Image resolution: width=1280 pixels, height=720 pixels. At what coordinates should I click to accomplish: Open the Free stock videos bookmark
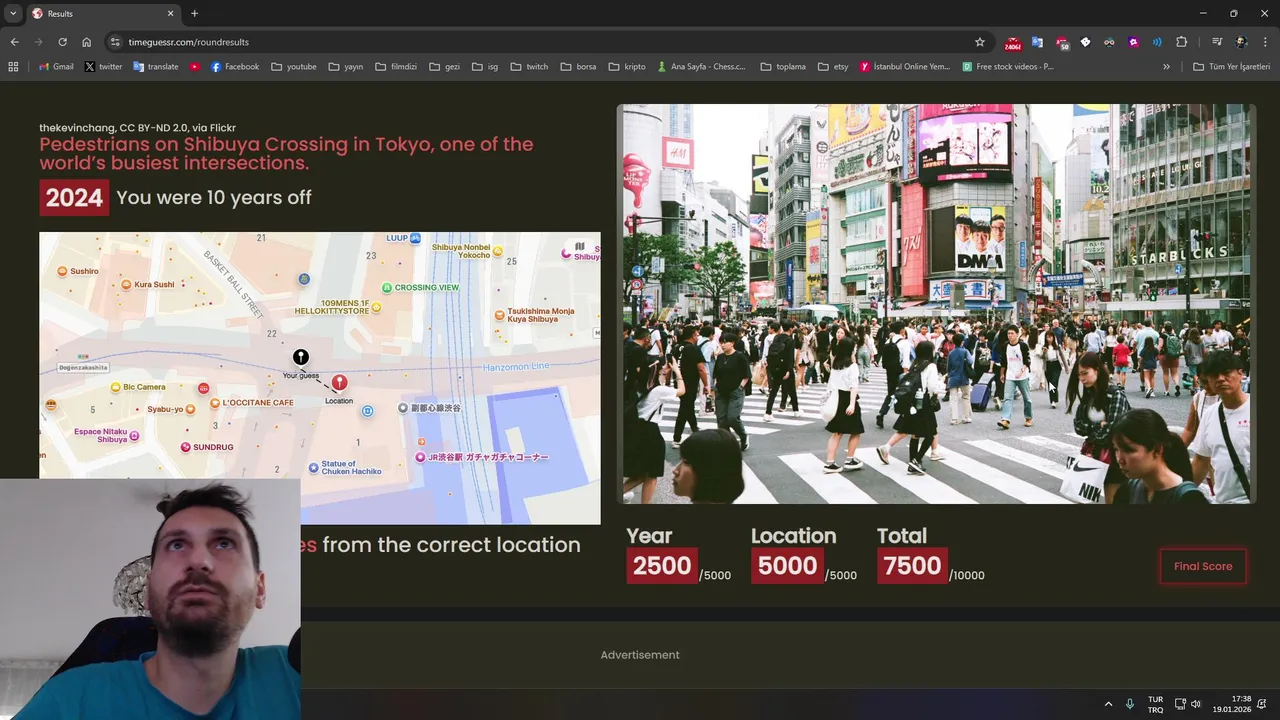(x=1008, y=67)
